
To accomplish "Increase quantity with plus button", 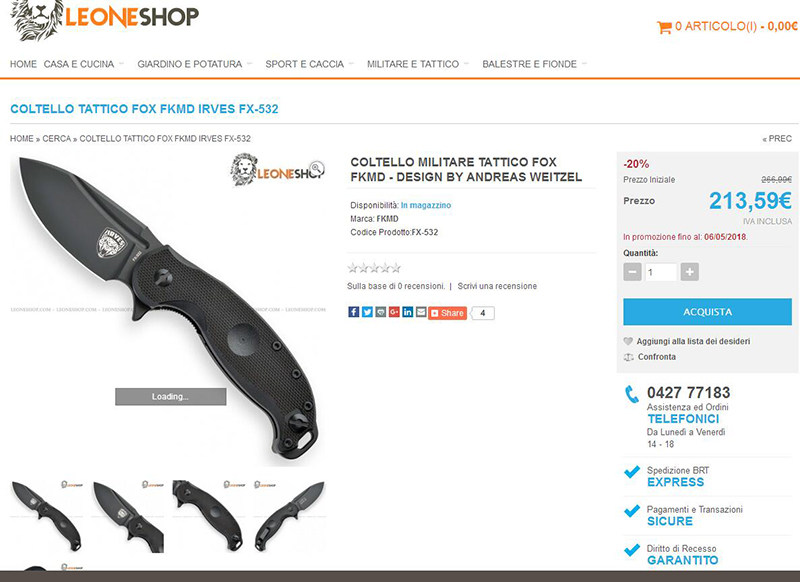I will (689, 272).
